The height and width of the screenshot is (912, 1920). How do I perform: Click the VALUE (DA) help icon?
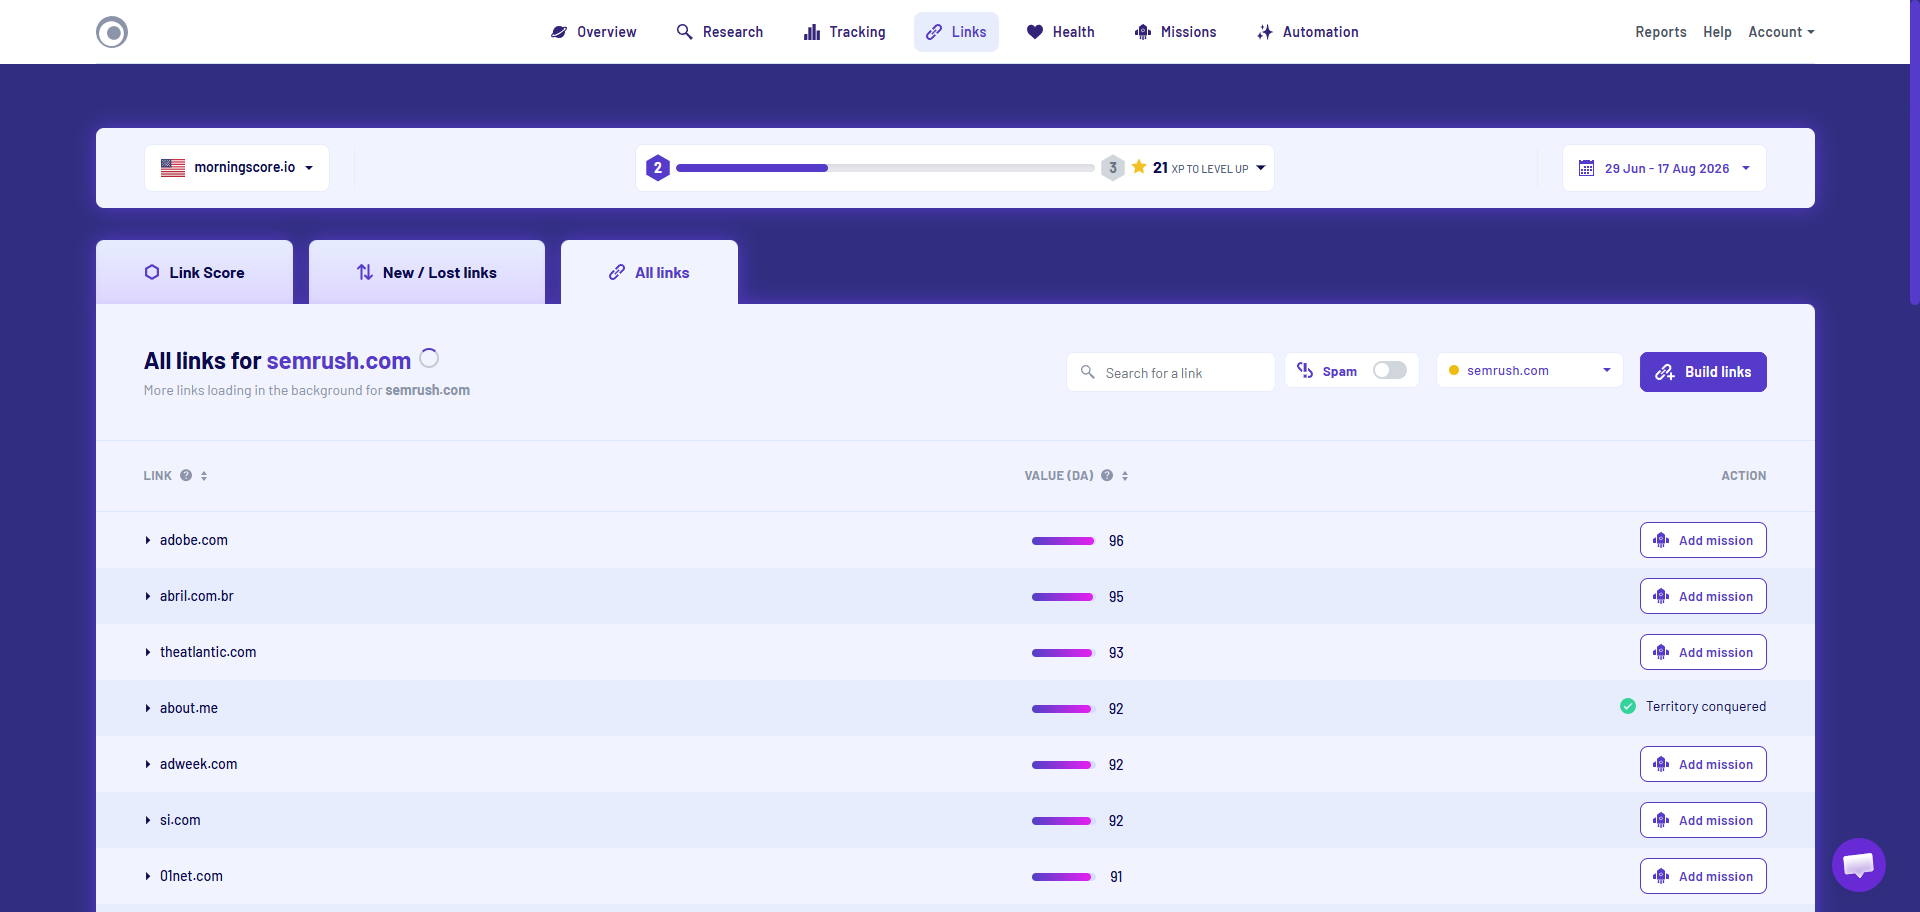tap(1107, 476)
